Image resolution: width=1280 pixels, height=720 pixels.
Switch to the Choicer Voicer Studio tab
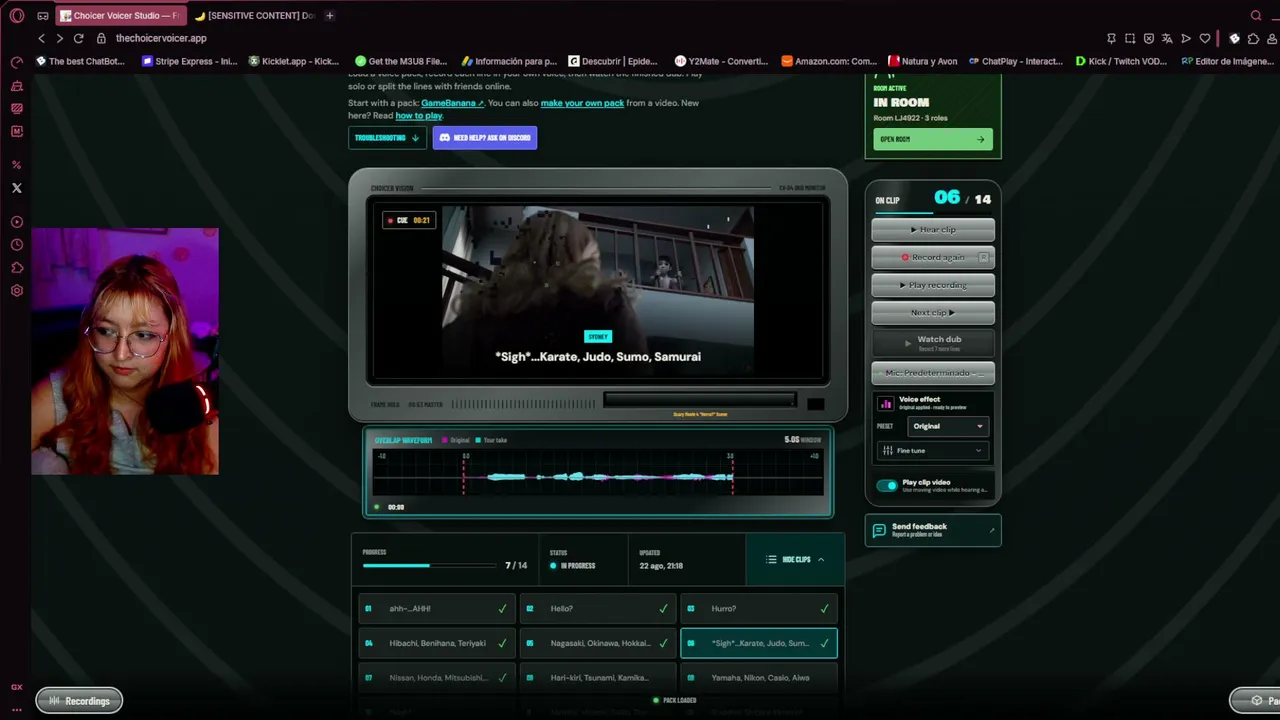(119, 15)
